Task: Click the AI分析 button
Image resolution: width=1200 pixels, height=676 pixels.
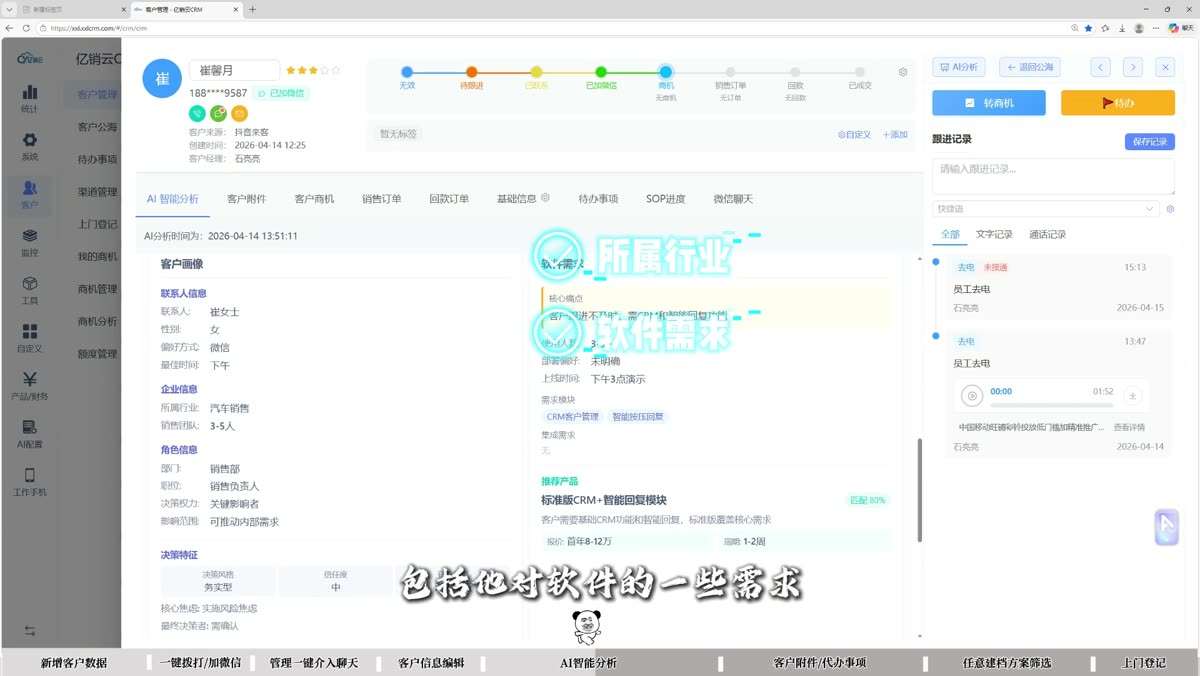Action: click(959, 67)
